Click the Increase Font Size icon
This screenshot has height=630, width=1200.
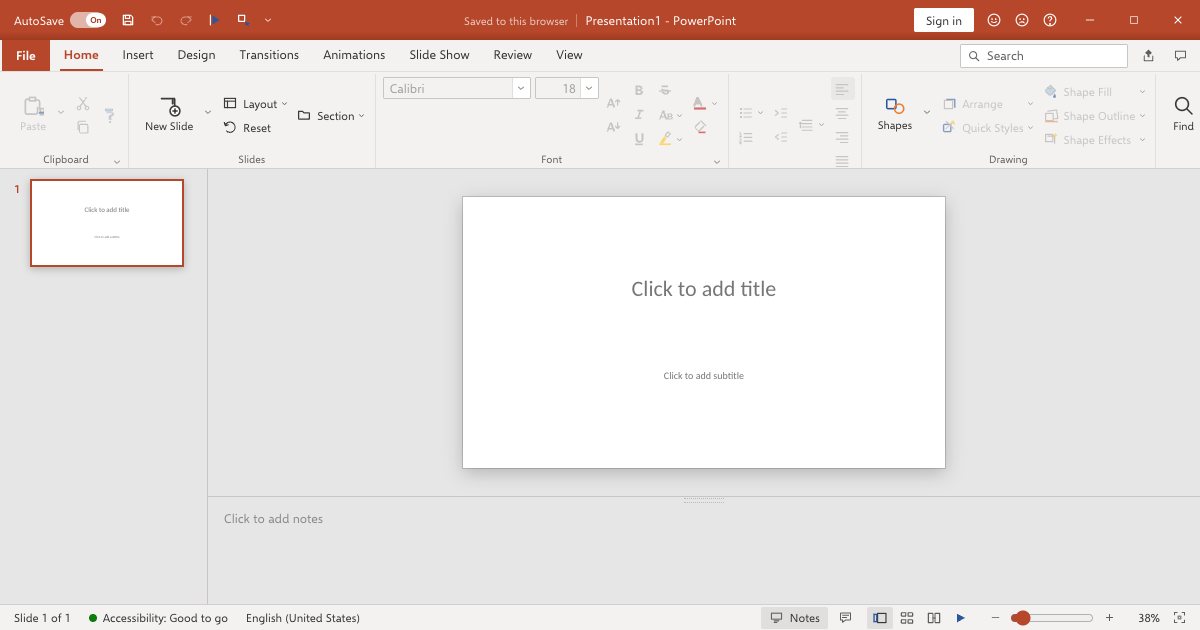614,104
